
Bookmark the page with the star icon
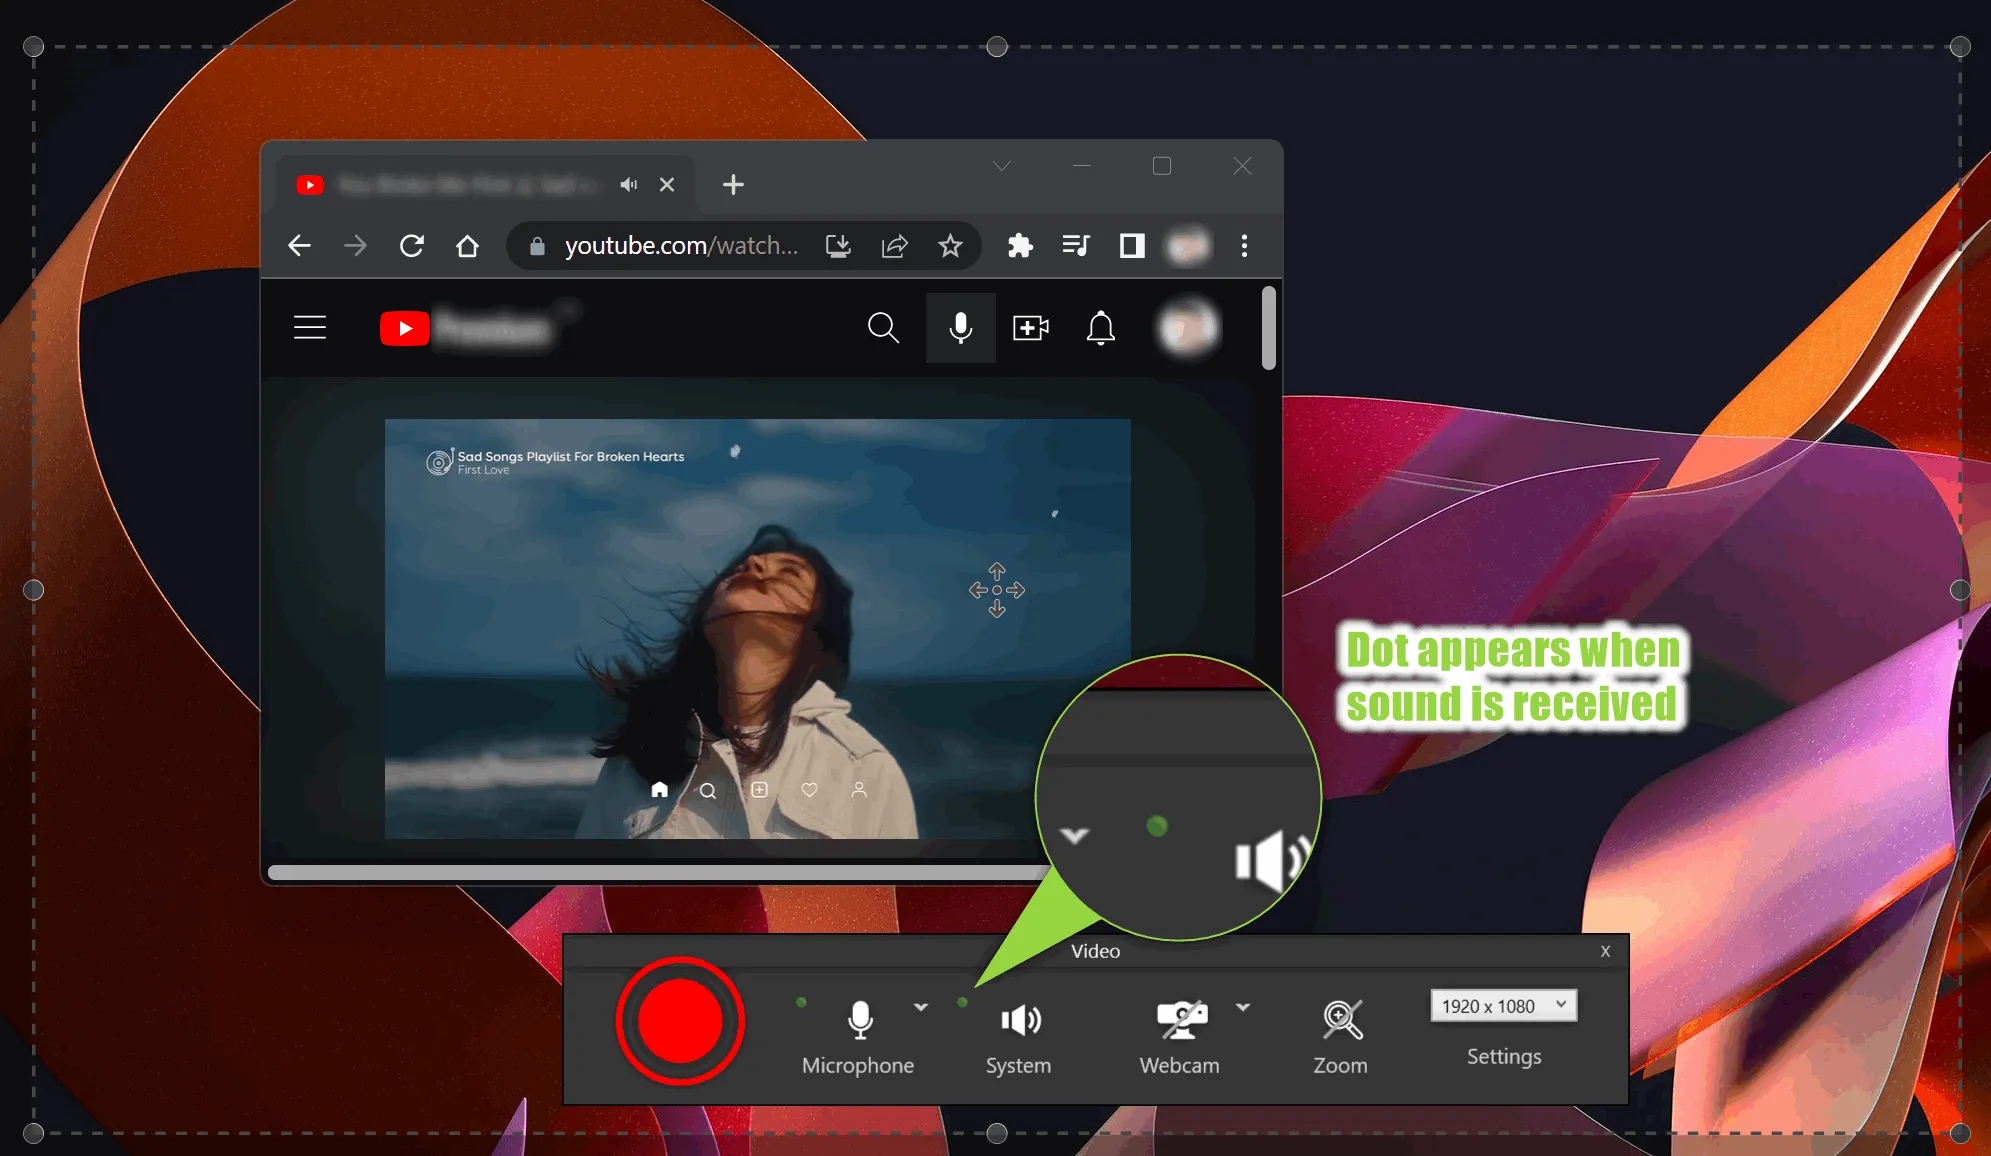click(x=951, y=245)
